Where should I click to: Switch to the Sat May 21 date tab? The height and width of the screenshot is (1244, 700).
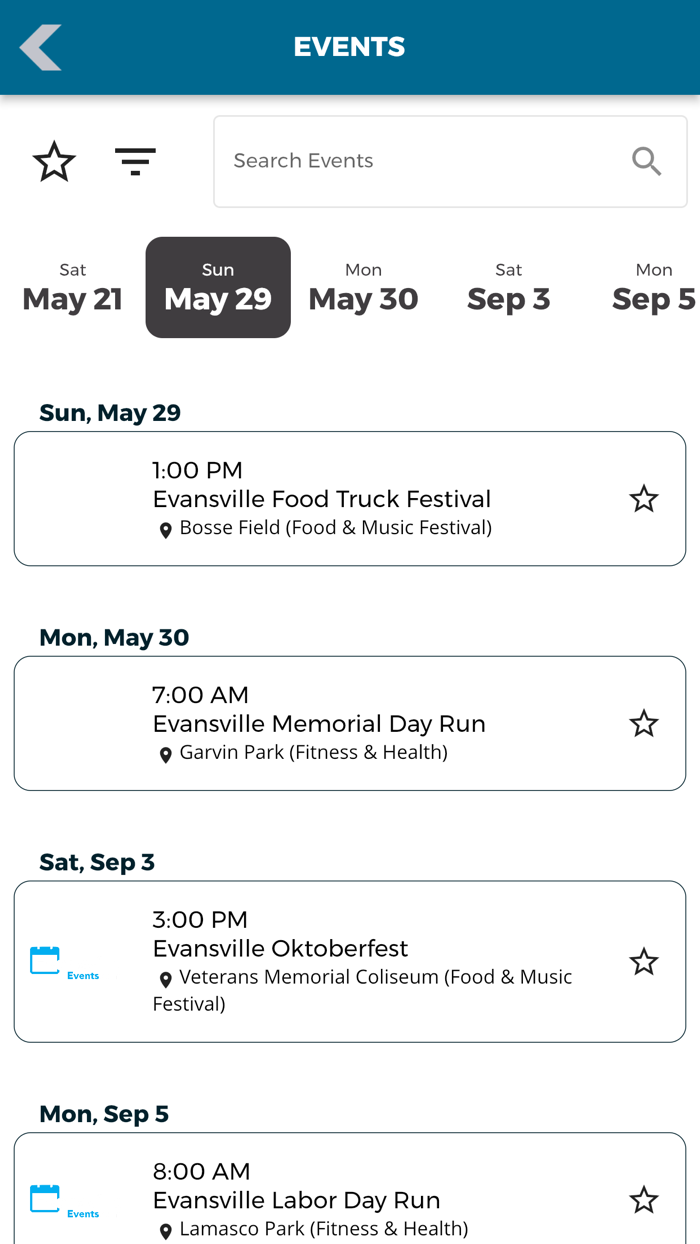72,287
